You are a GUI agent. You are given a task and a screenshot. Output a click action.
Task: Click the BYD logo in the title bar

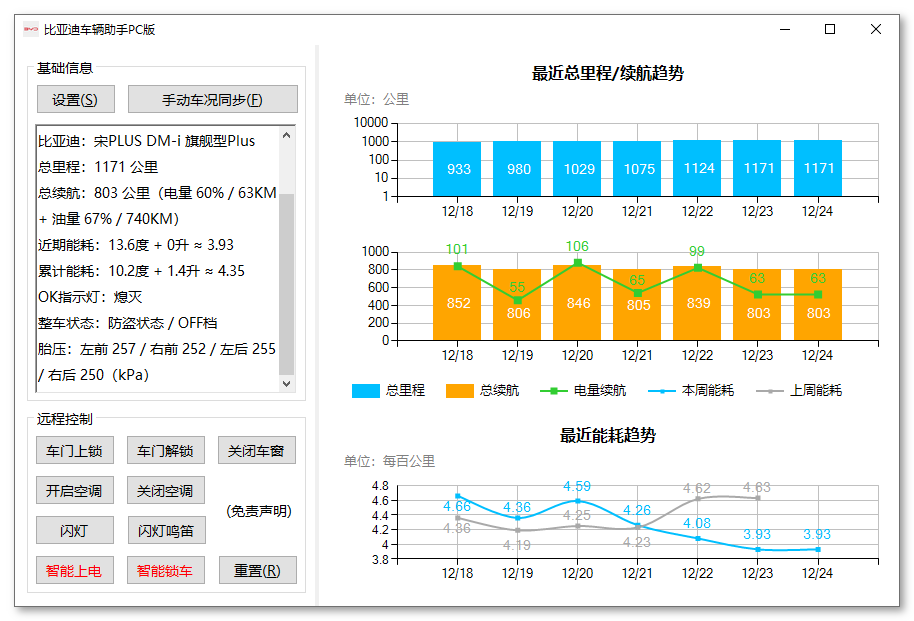point(30,30)
